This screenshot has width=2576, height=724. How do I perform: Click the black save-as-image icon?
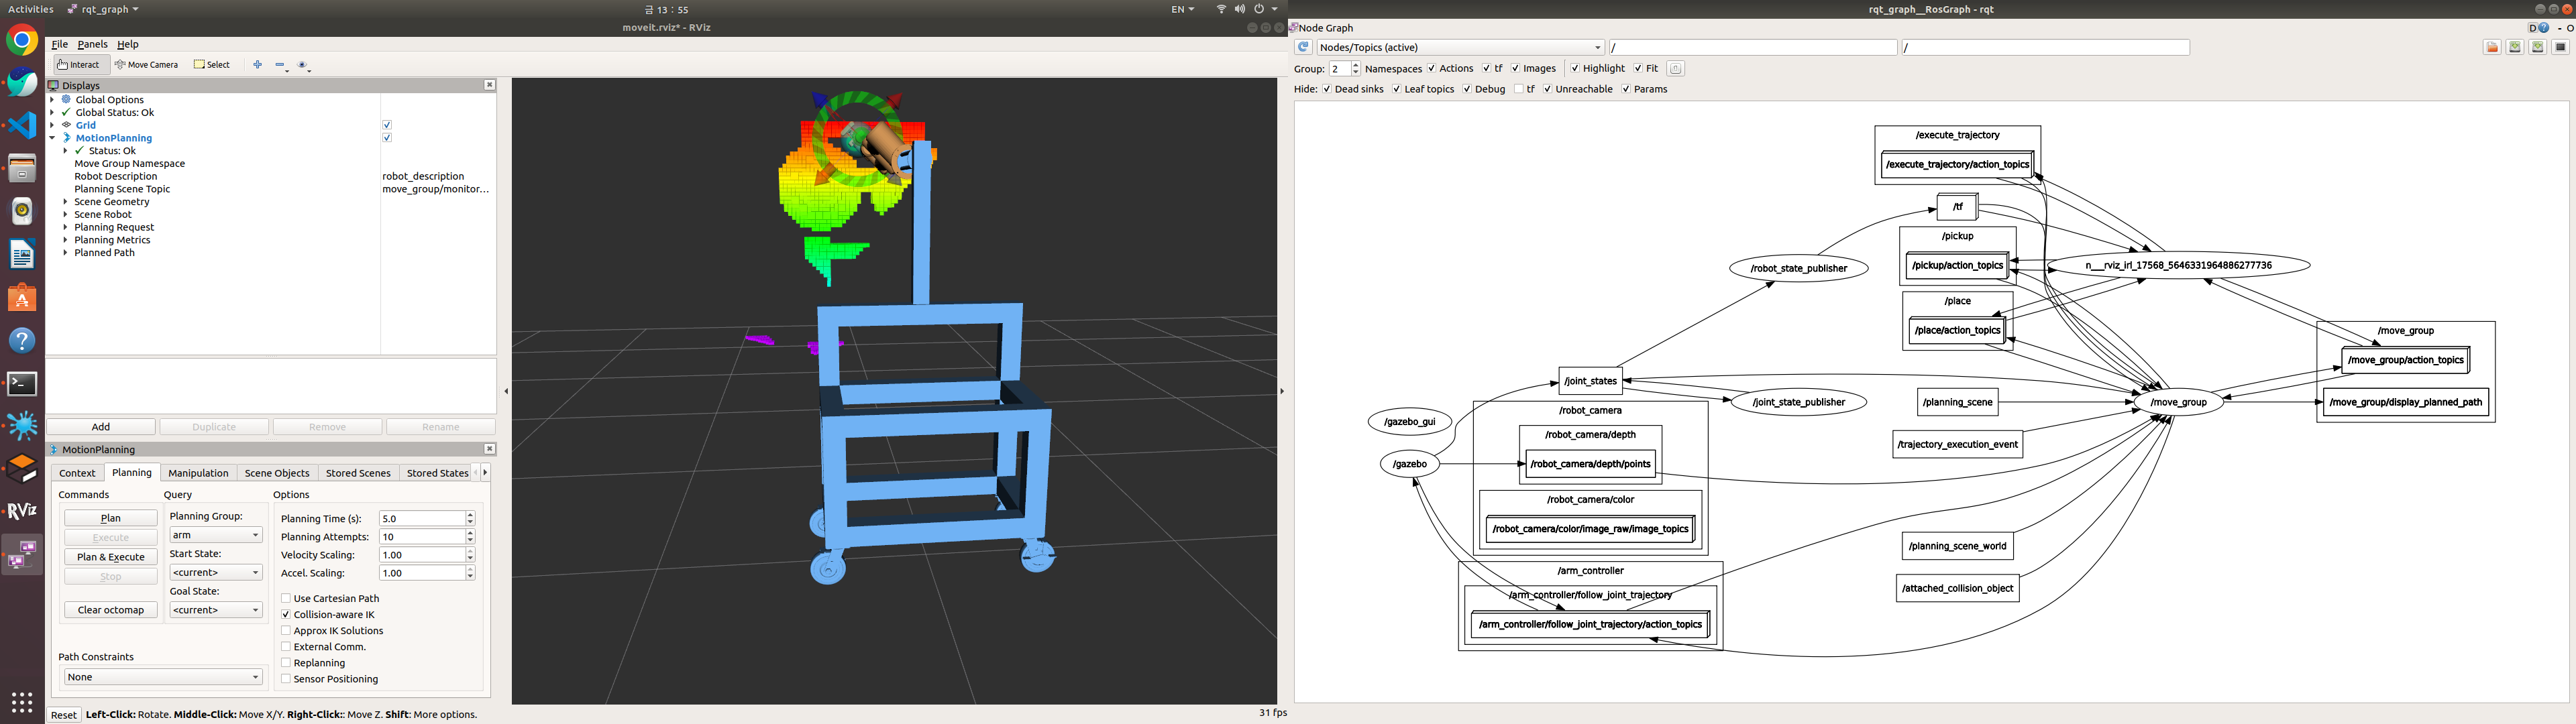coord(2561,47)
